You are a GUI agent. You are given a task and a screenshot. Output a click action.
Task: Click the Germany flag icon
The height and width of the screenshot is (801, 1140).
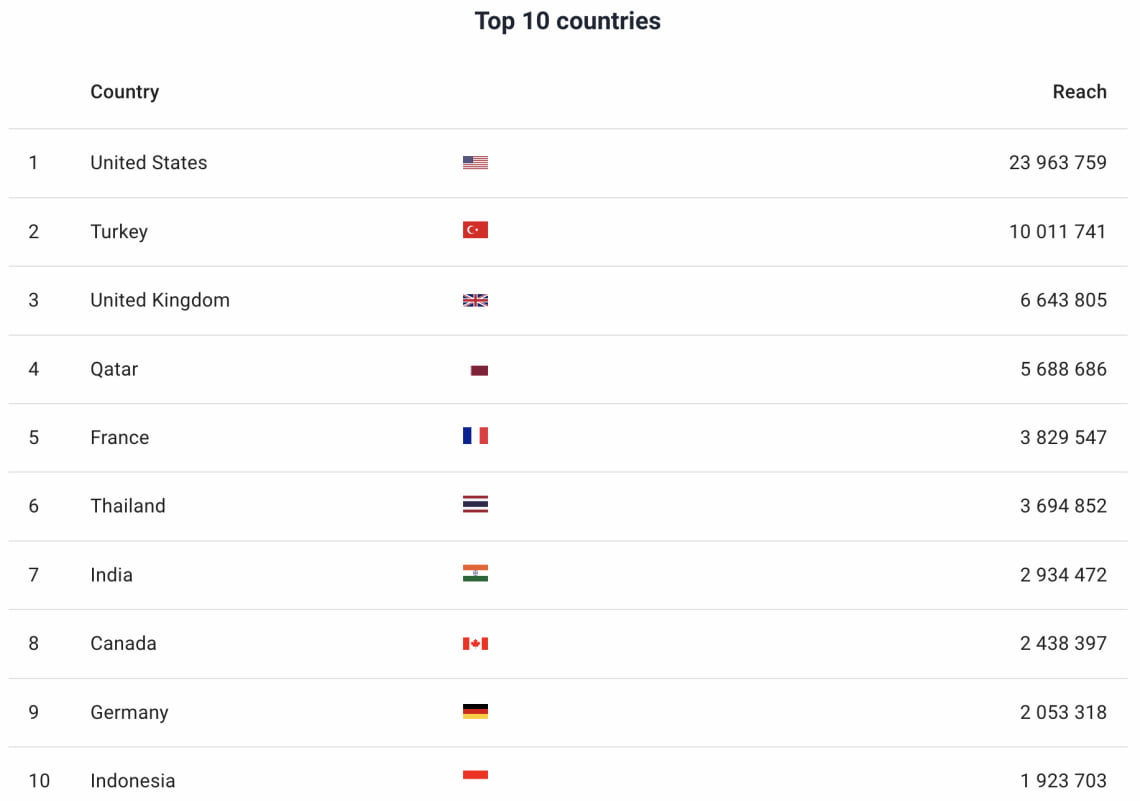click(475, 712)
